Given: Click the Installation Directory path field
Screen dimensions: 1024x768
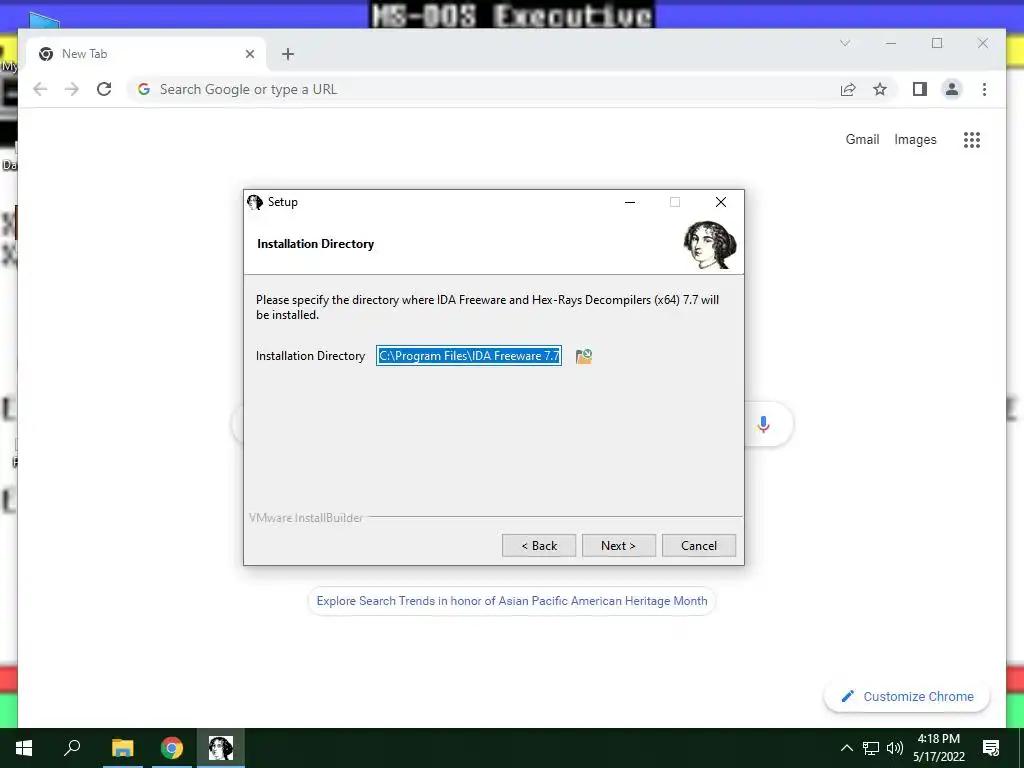Looking at the screenshot, I should [469, 356].
